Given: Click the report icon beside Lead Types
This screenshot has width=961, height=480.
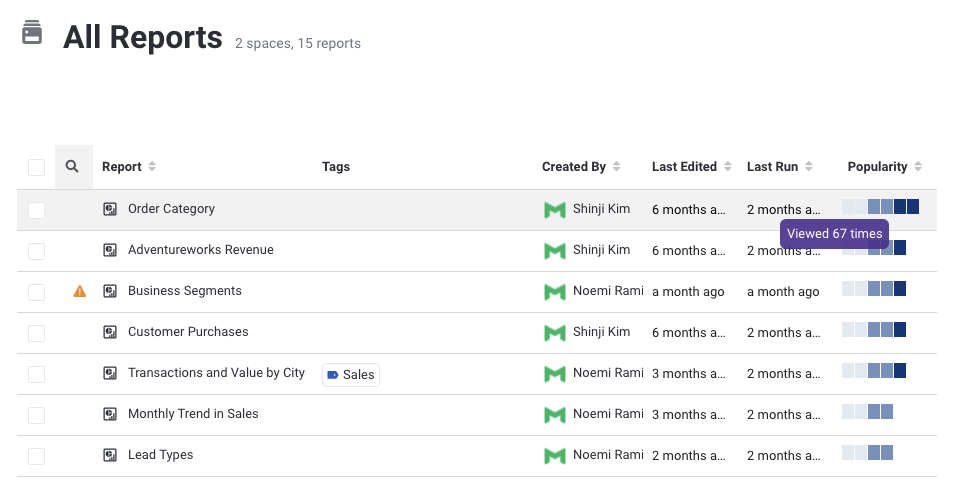Looking at the screenshot, I should click(110, 456).
